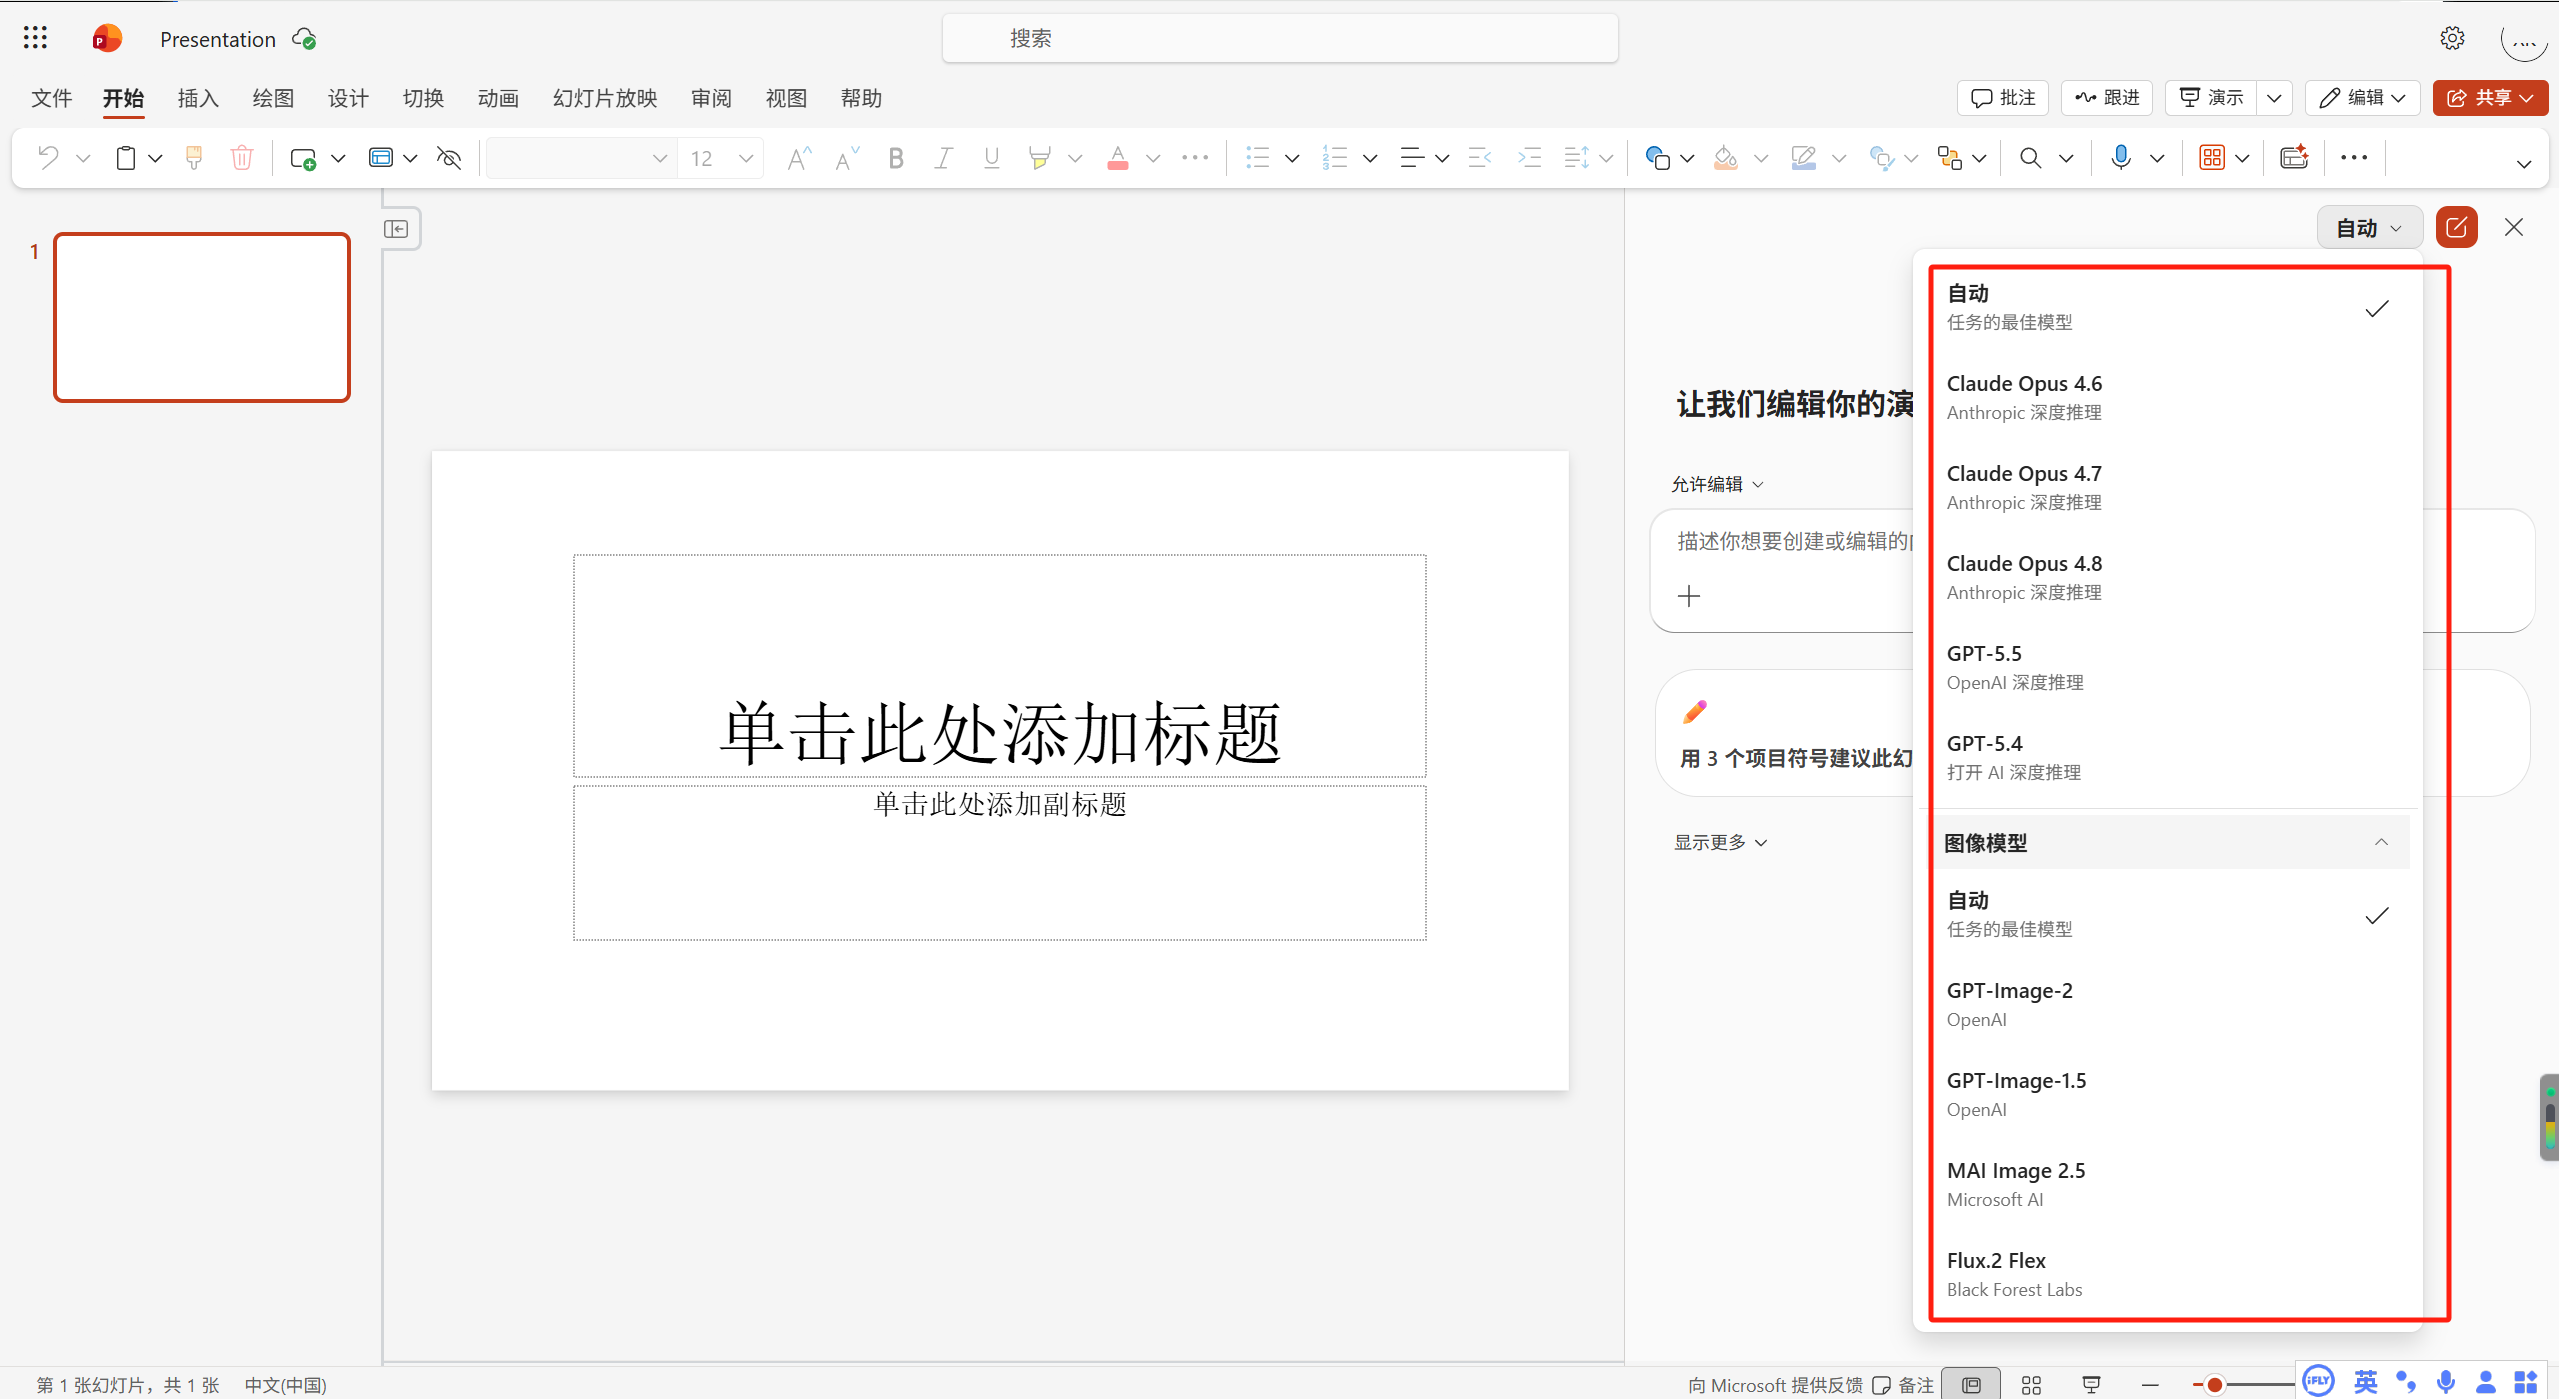Open the 幻灯片放映 tab
The width and height of the screenshot is (2559, 1399).
(x=605, y=98)
